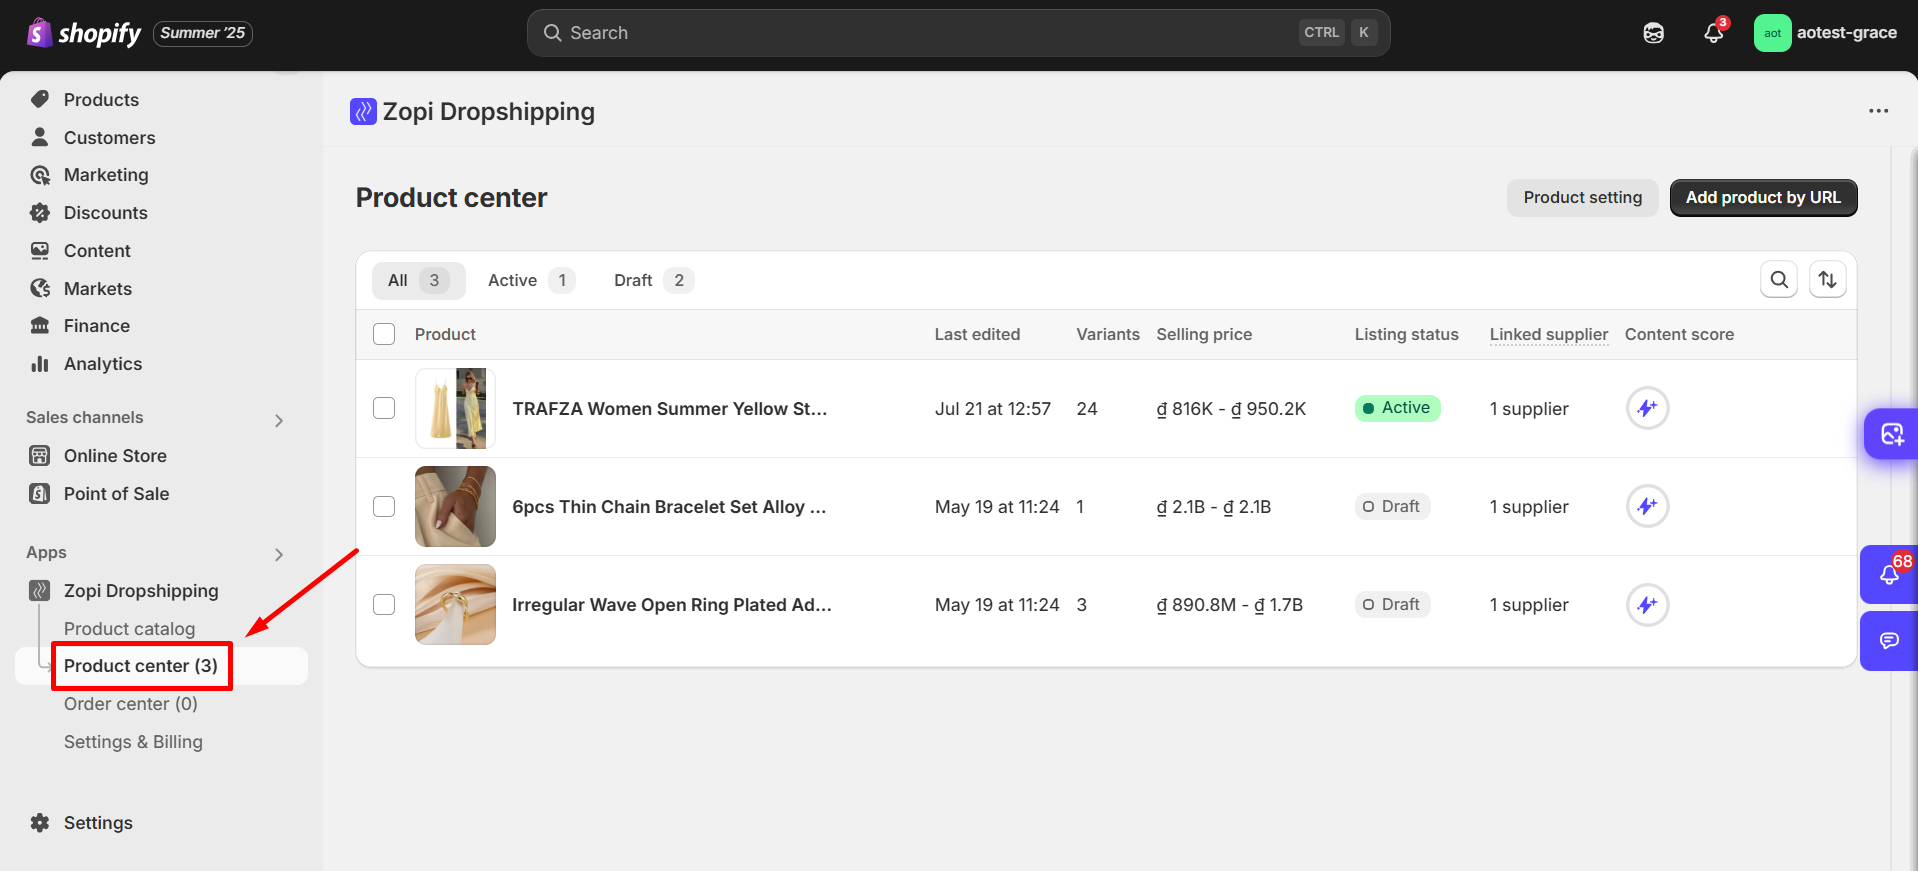Open floating image search widget

click(1891, 434)
